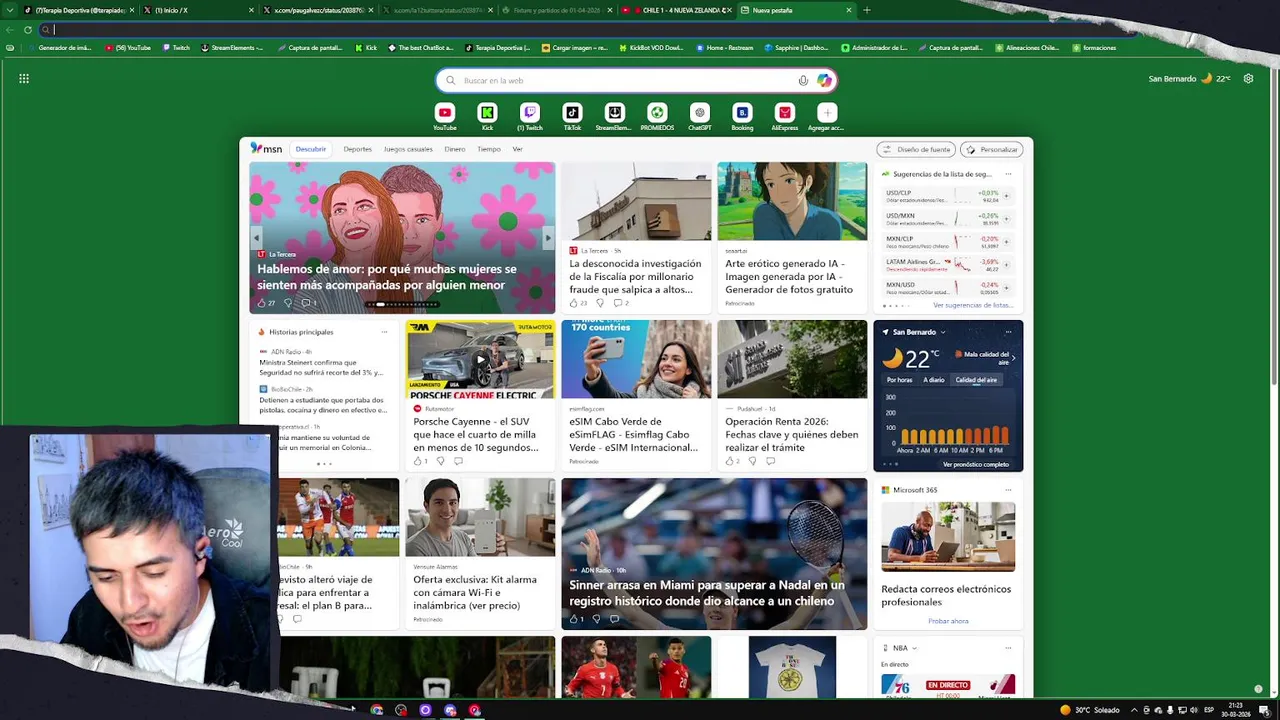Click the Personalizar button
This screenshot has height=720, width=1280.
[x=992, y=149]
